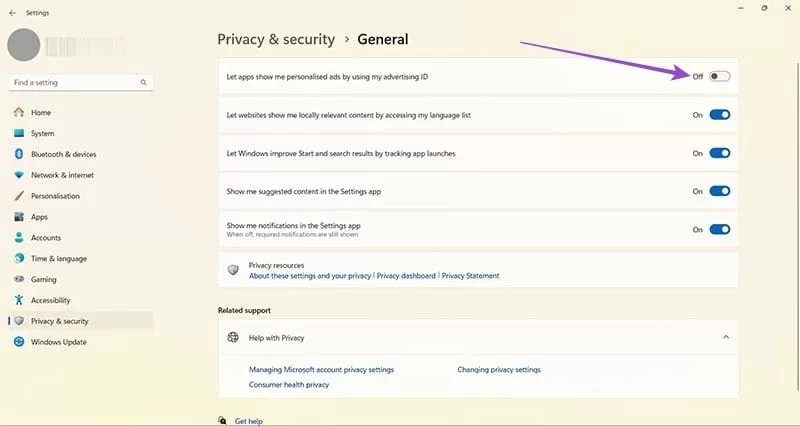Open the Bluetooth & devices icon
Image resolution: width=800 pixels, height=426 pixels.
pyautogui.click(x=19, y=154)
